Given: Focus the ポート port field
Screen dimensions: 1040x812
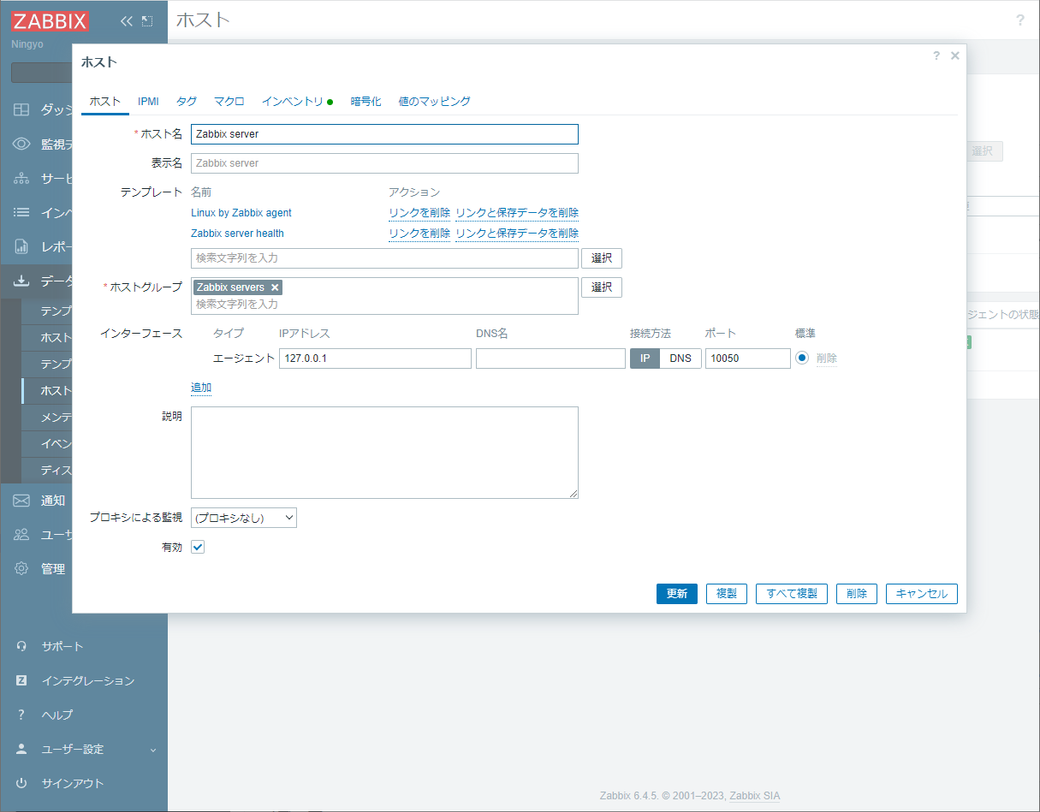Looking at the screenshot, I should pos(748,358).
